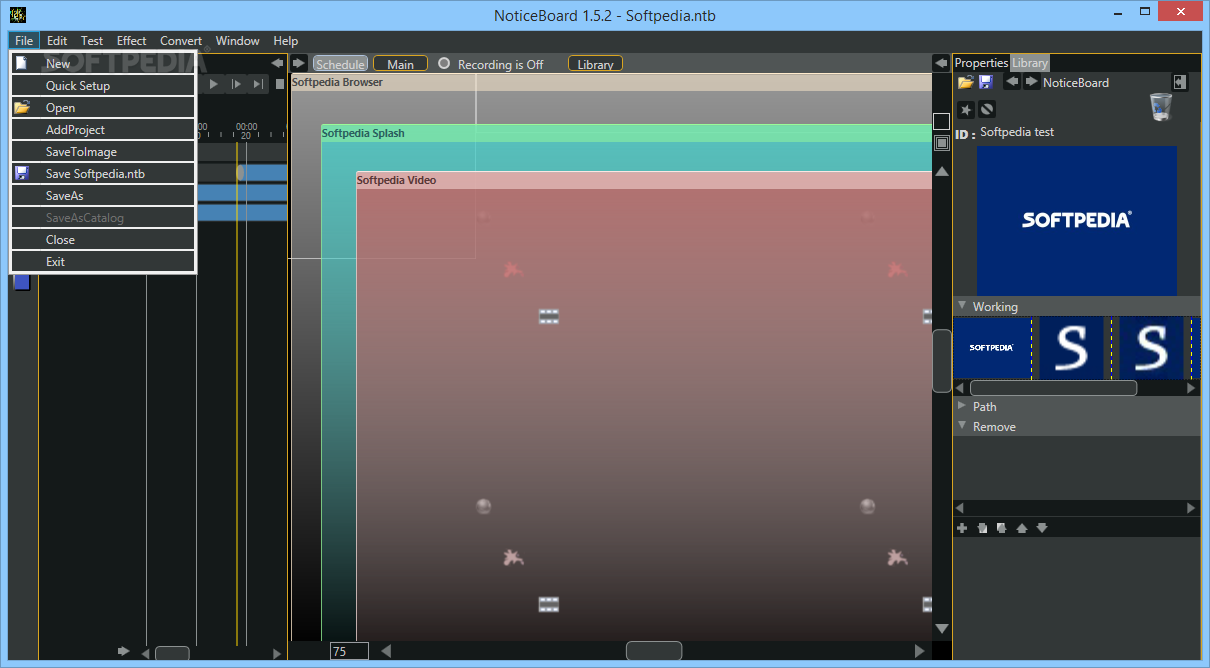Screen dimensions: 1210x668
Task: Click the floppy save icon in the Library panel
Action: coord(986,82)
